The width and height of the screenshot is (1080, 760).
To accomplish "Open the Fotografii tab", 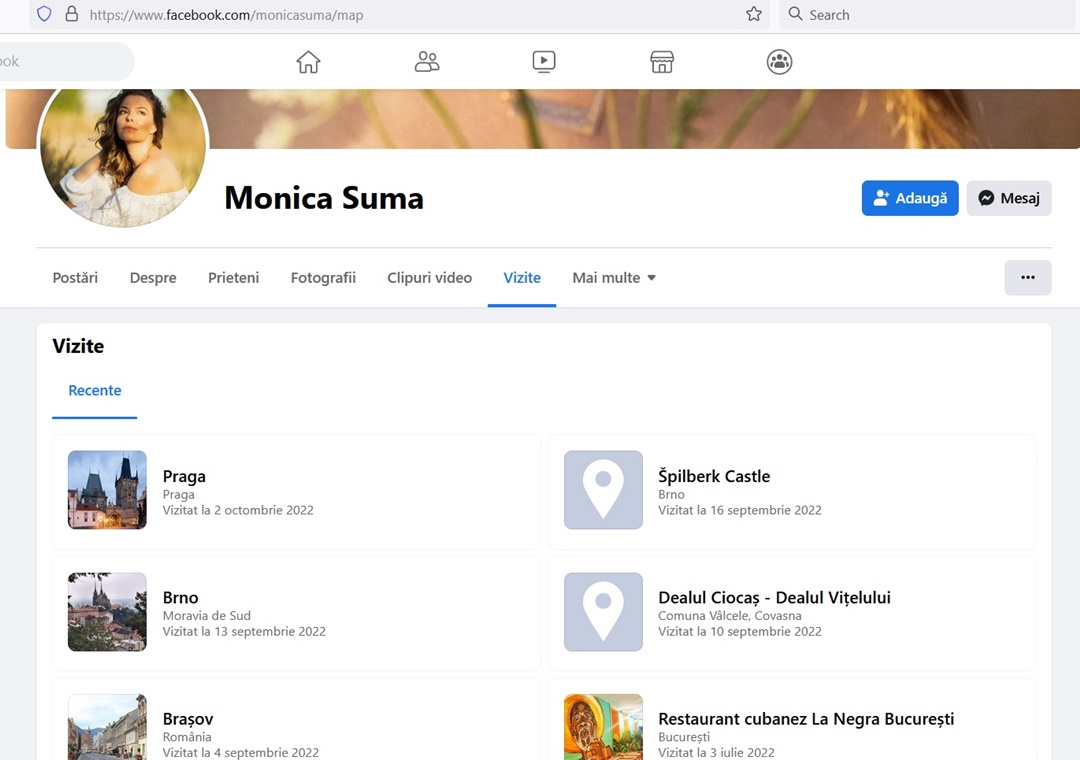I will 323,278.
